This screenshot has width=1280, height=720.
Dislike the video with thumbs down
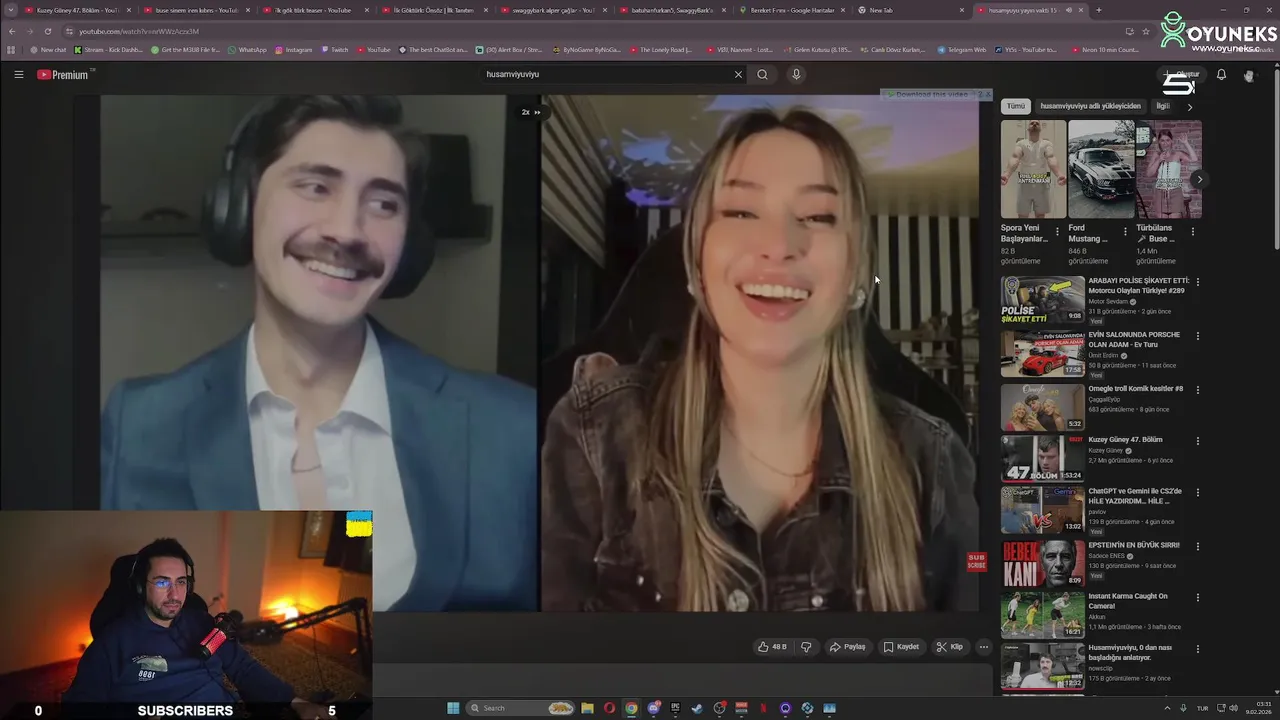[806, 647]
